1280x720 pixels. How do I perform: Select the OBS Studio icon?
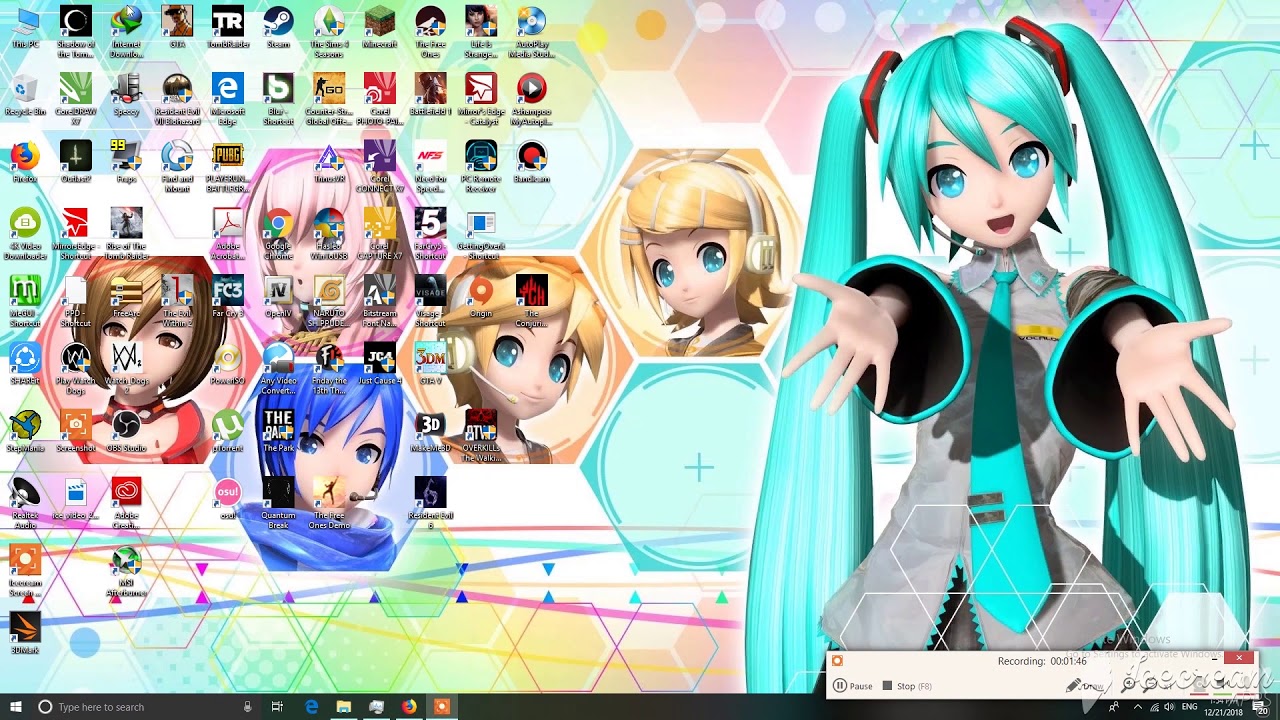(x=126, y=431)
